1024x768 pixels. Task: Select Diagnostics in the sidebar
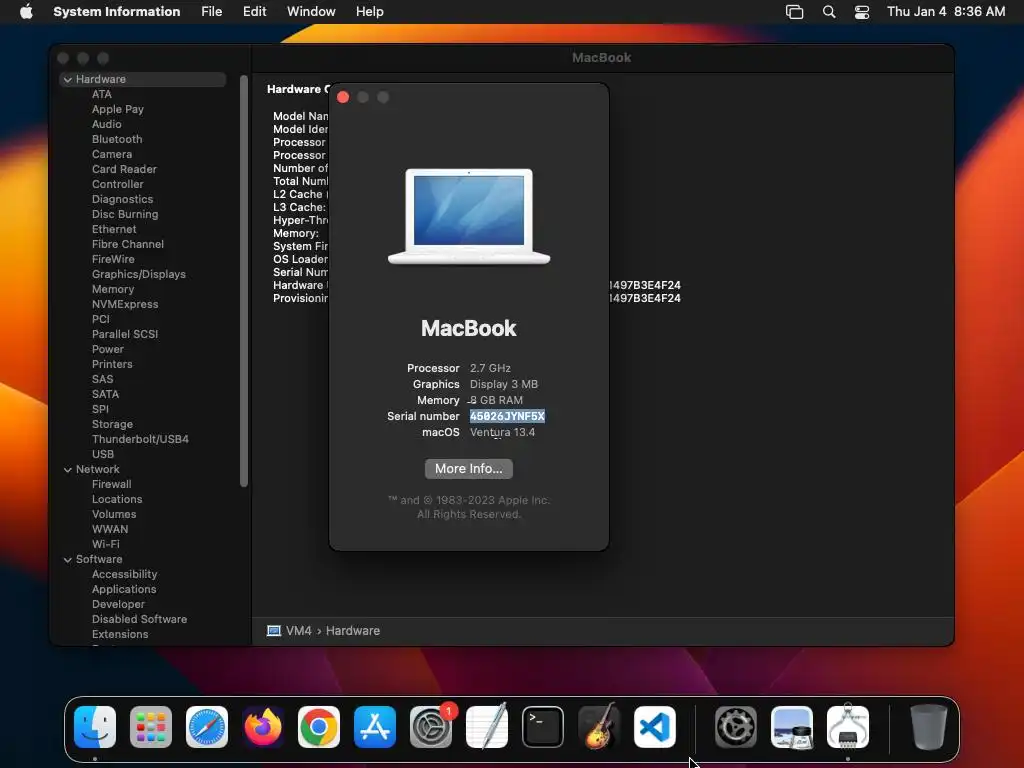click(x=122, y=199)
